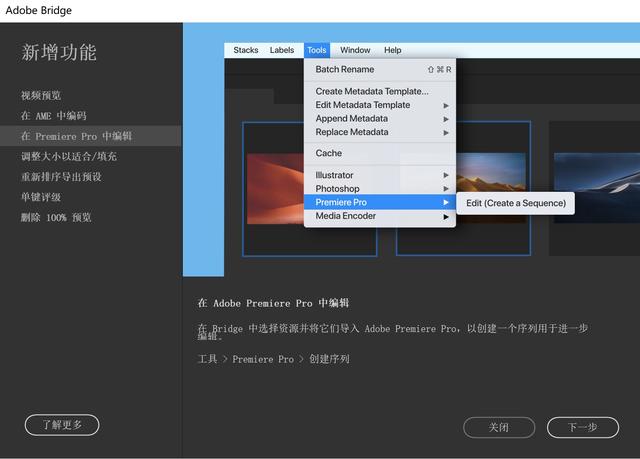Choose Edit (Create a Sequence) submenu item
640x459 pixels.
click(x=516, y=203)
